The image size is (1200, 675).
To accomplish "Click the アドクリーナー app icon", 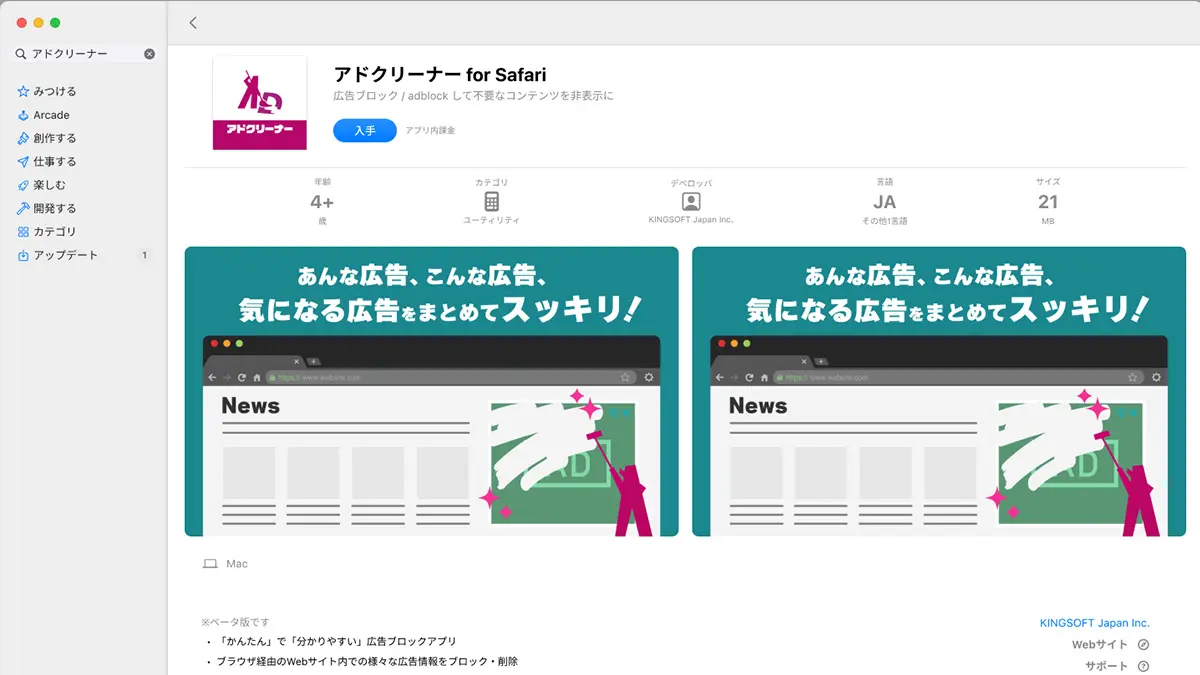I will coord(259,102).
